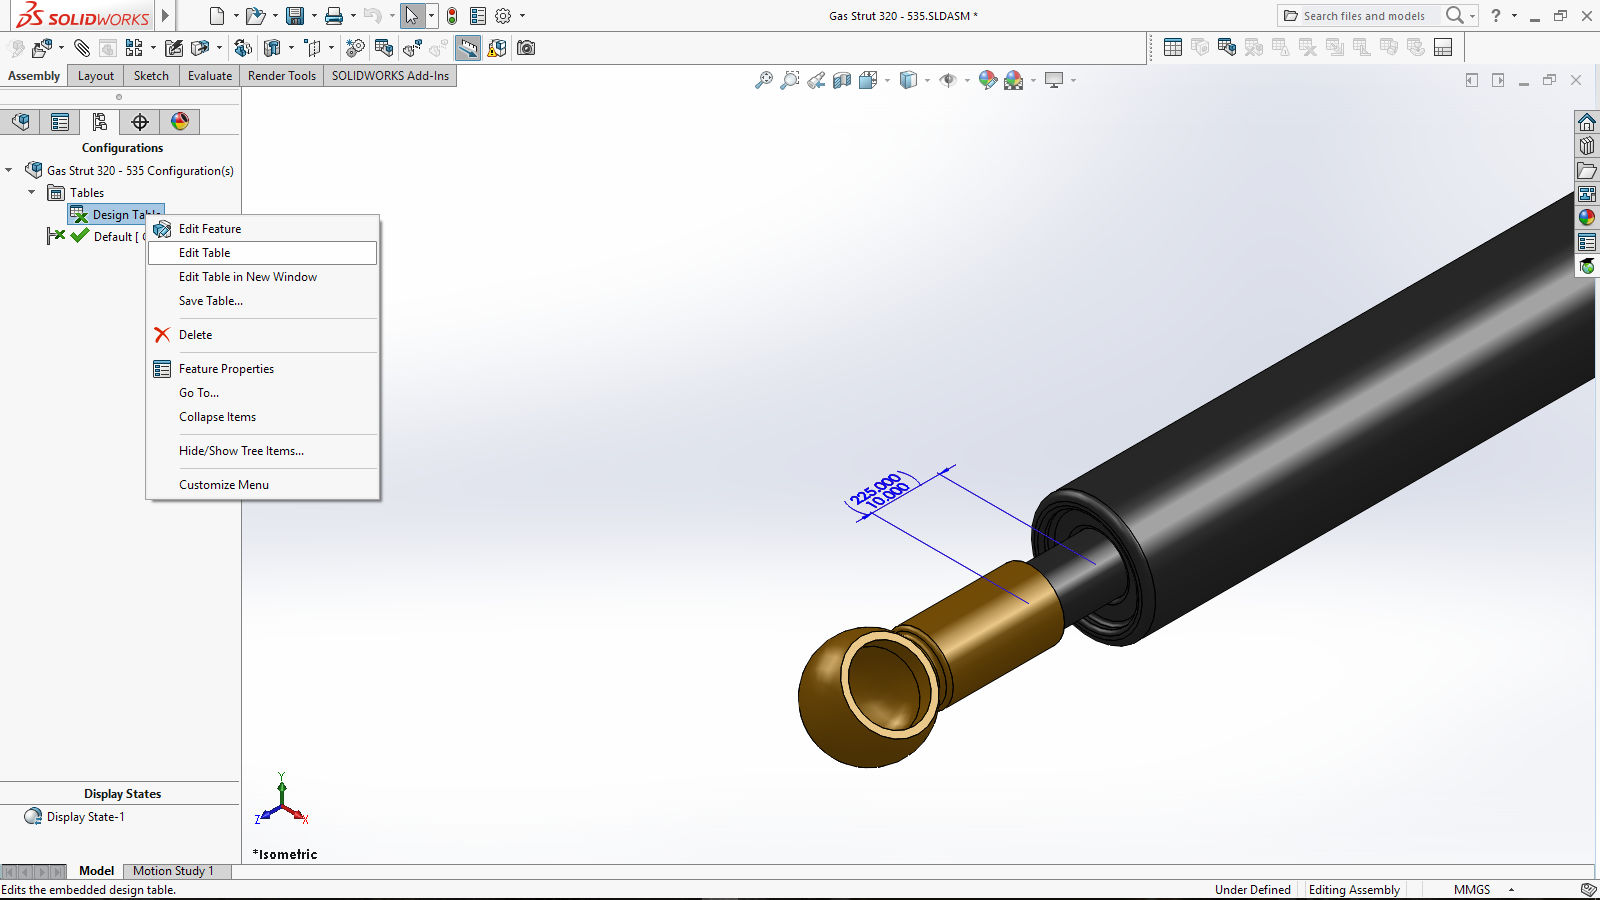Toggle the Hide/Show Items eye icon
Image resolution: width=1600 pixels, height=900 pixels.
coord(948,80)
